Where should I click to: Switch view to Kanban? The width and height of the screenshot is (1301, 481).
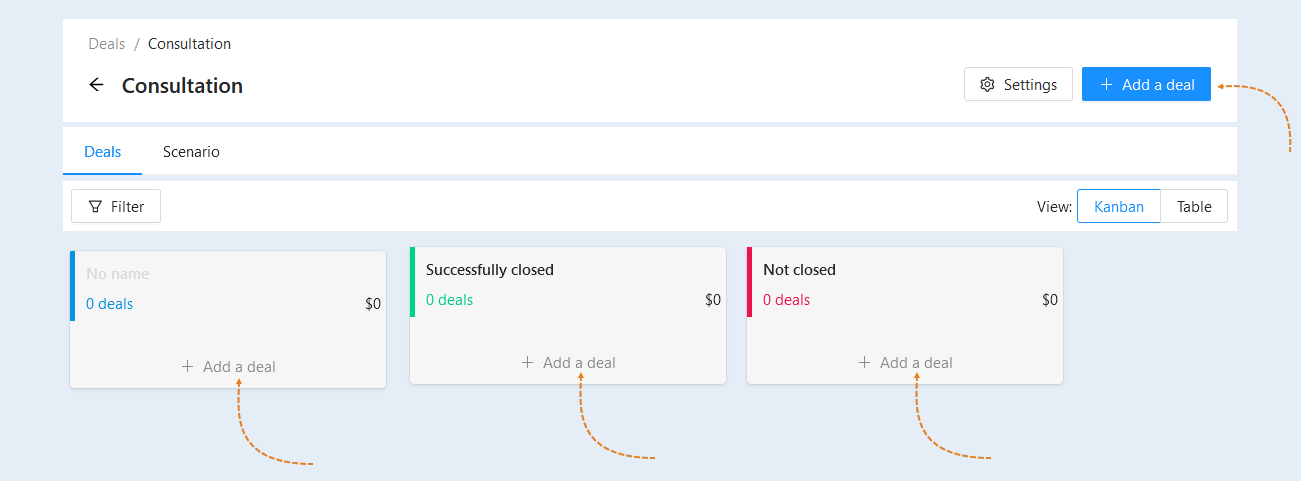(1118, 207)
